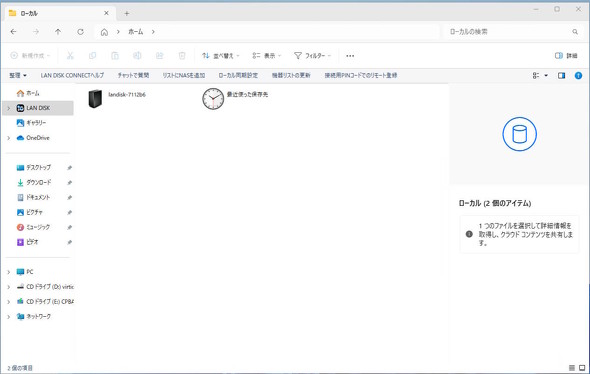Select ホーム in the navigation pane
Viewport: 590px width, 374px height.
click(x=32, y=93)
